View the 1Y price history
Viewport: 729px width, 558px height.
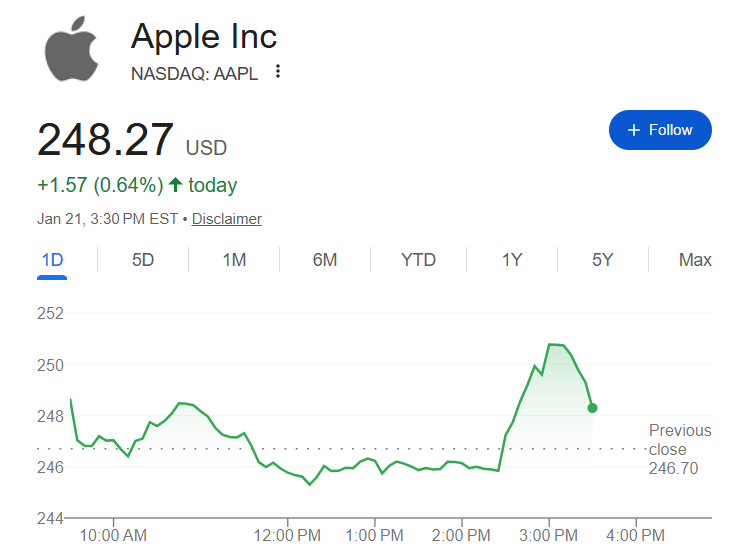coord(512,260)
